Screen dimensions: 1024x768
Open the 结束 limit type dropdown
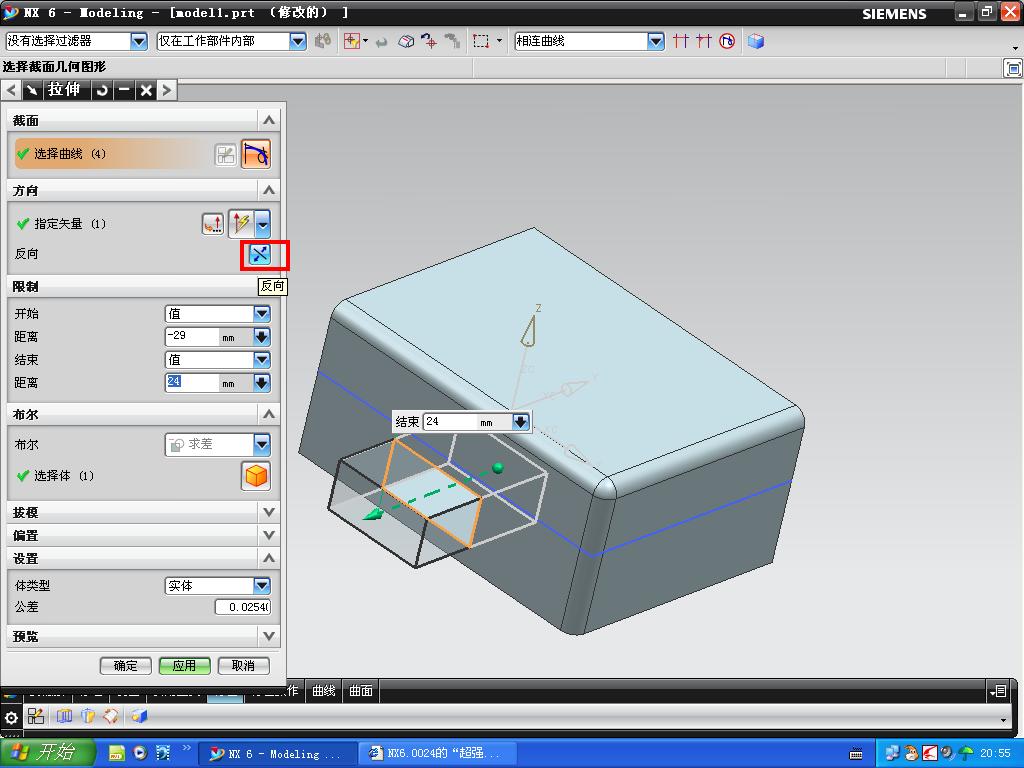point(262,360)
